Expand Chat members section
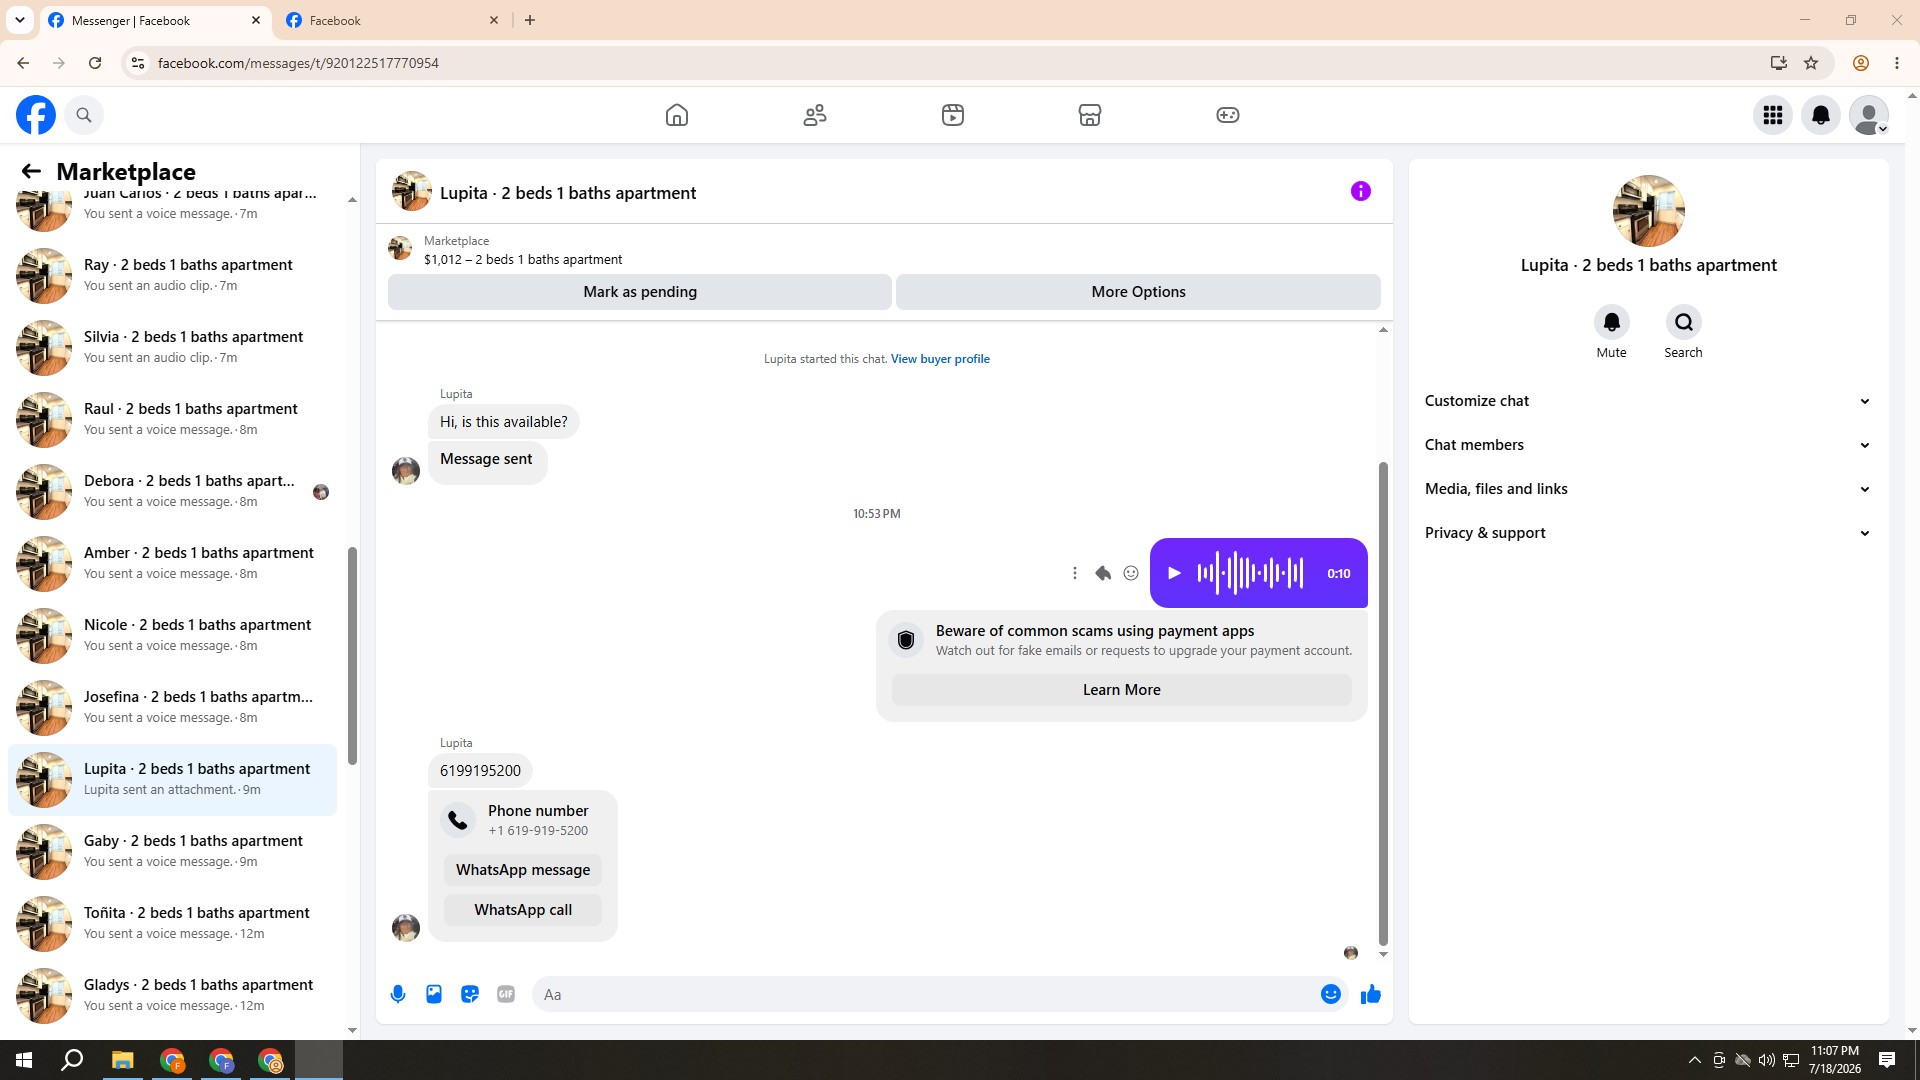The height and width of the screenshot is (1080, 1920). 1649,445
